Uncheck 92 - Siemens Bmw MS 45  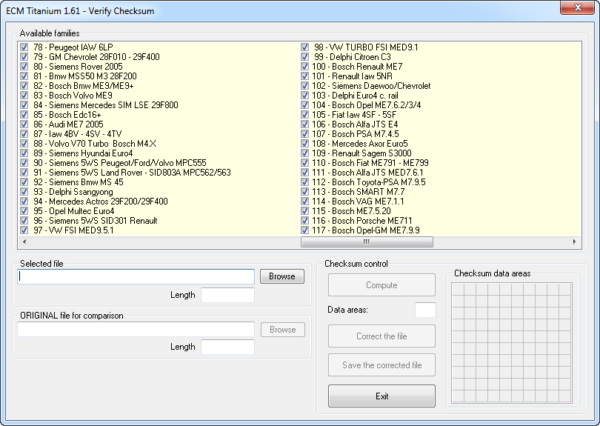24,182
